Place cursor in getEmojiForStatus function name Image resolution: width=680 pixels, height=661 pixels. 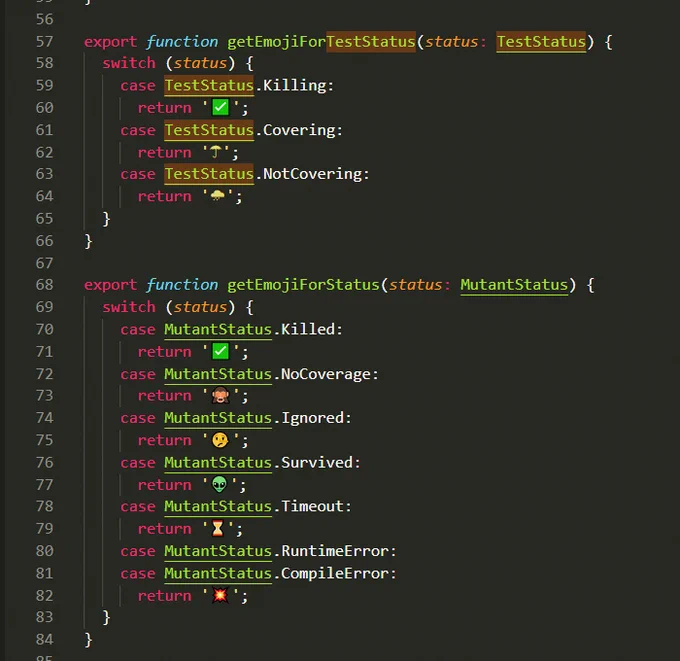coord(303,285)
